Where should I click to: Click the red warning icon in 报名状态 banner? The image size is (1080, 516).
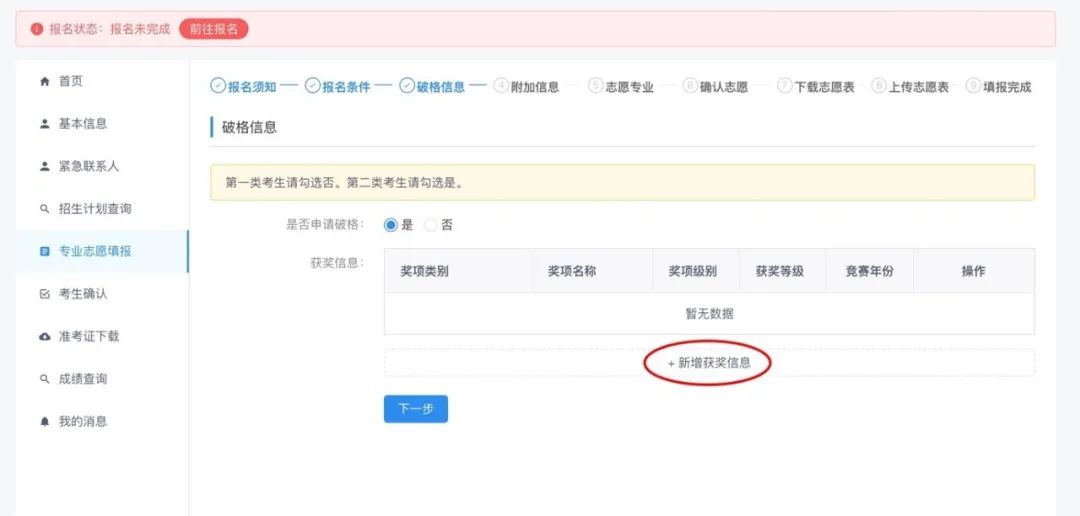(x=37, y=30)
